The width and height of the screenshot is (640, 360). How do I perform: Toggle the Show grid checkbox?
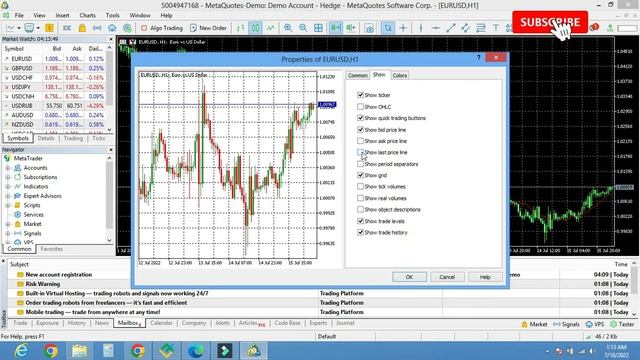(360, 175)
